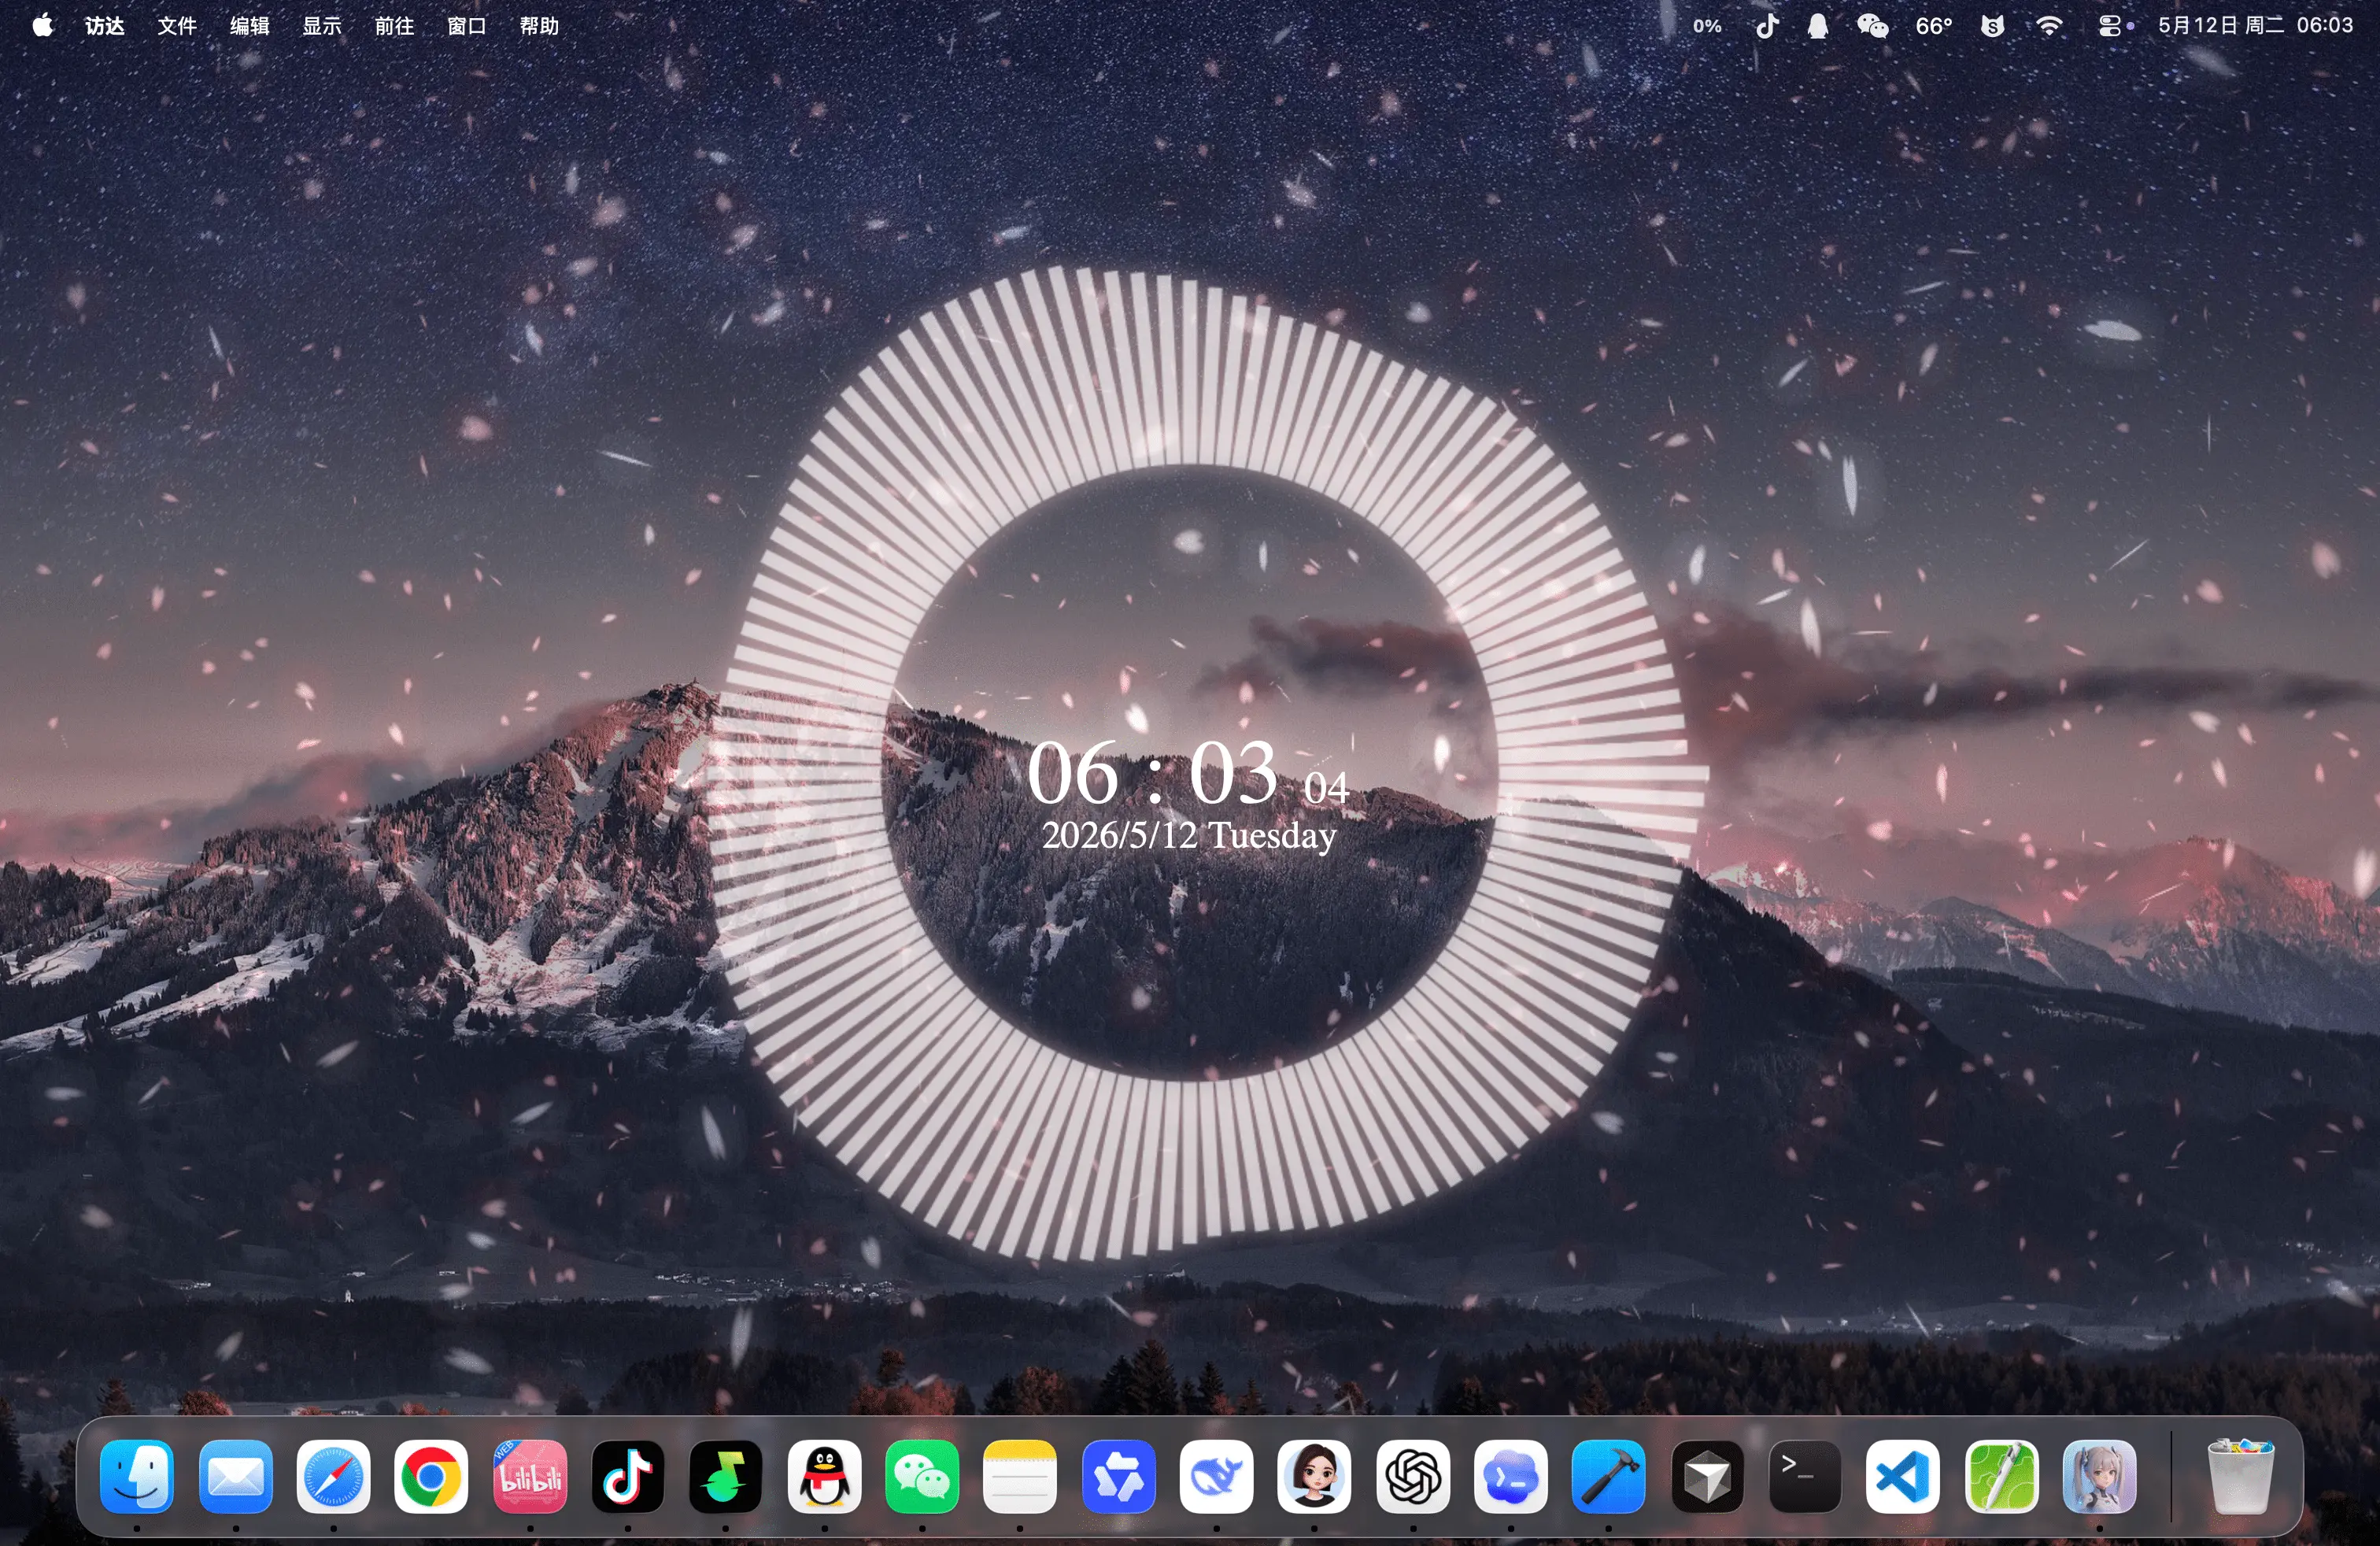This screenshot has height=1546, width=2380.
Task: Launch the Notes app in dock
Action: (x=1019, y=1477)
